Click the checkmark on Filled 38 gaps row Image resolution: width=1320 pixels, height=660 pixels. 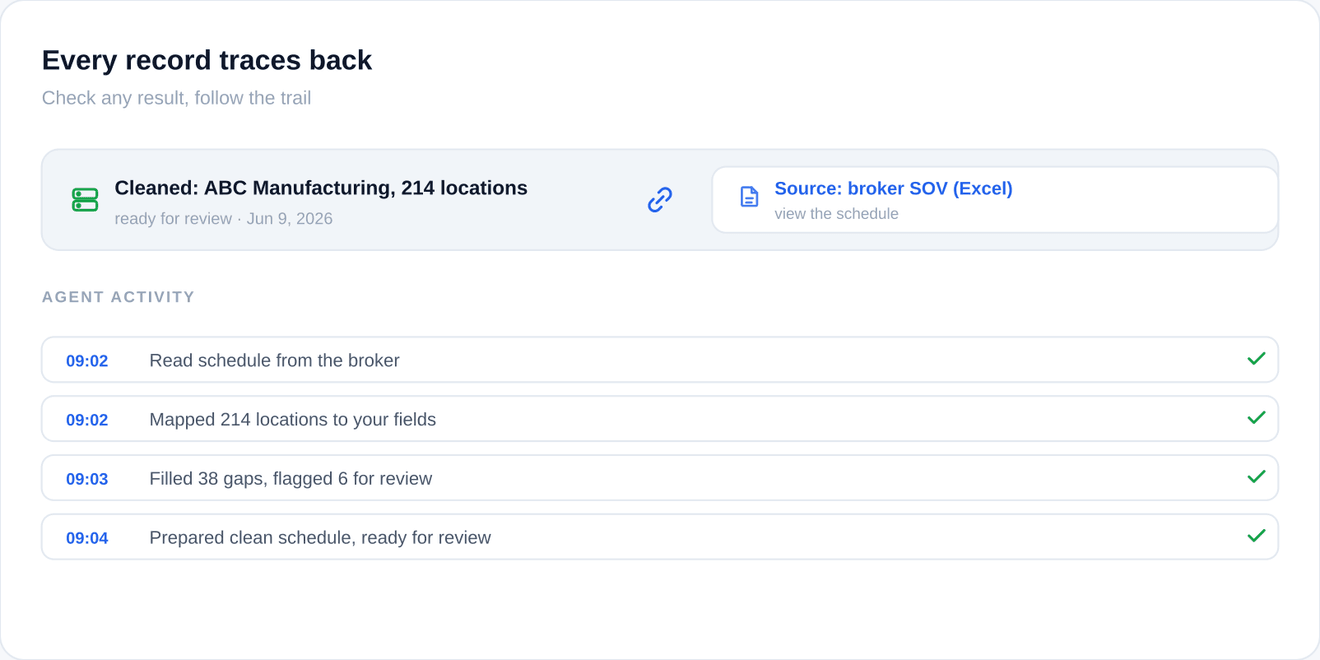click(x=1257, y=477)
